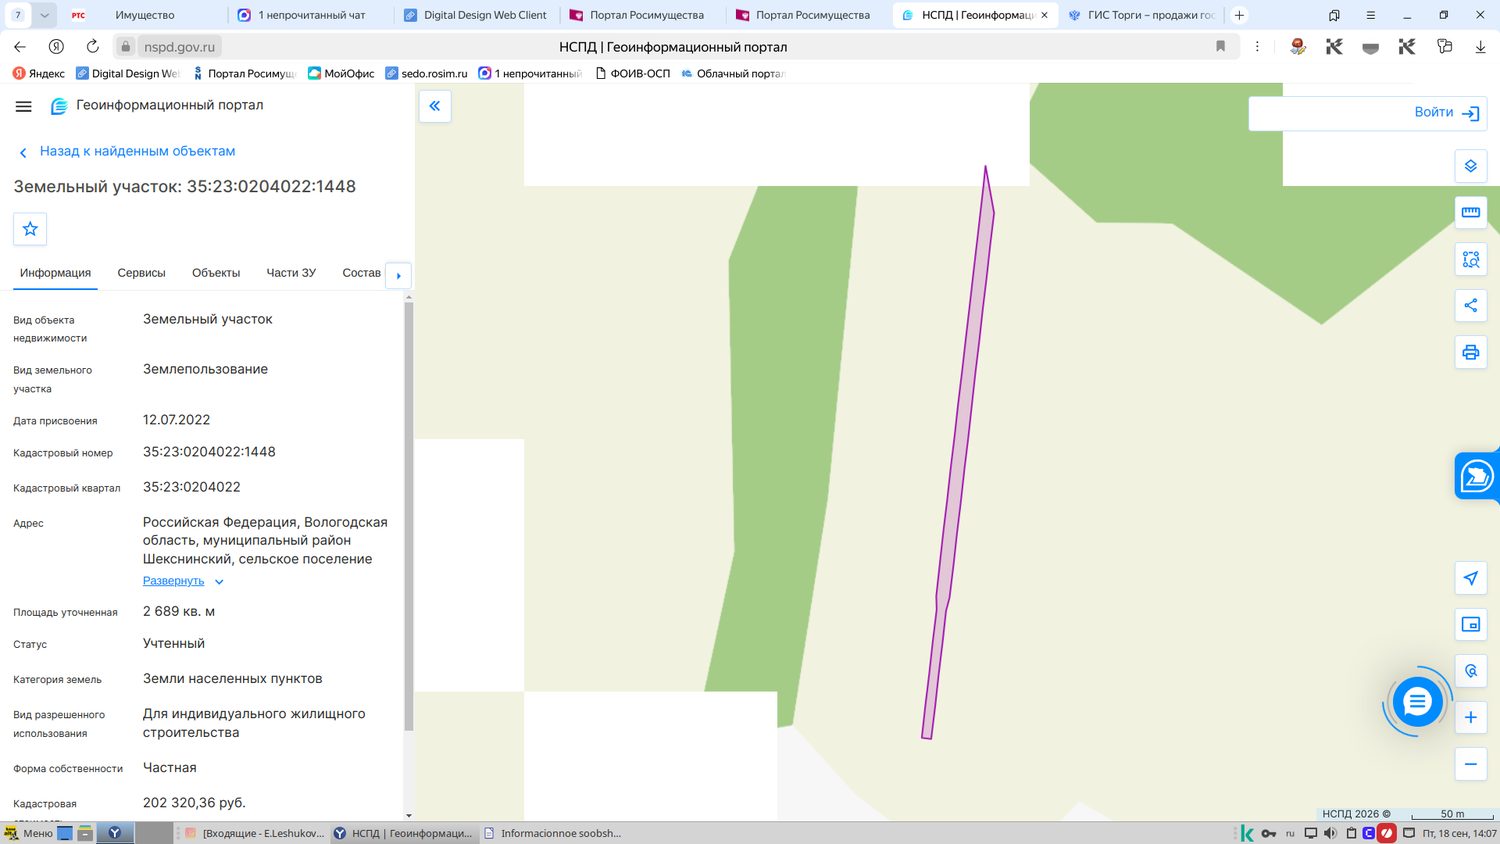The height and width of the screenshot is (844, 1500).
Task: Zoom in the map with plus
Action: click(x=1470, y=717)
